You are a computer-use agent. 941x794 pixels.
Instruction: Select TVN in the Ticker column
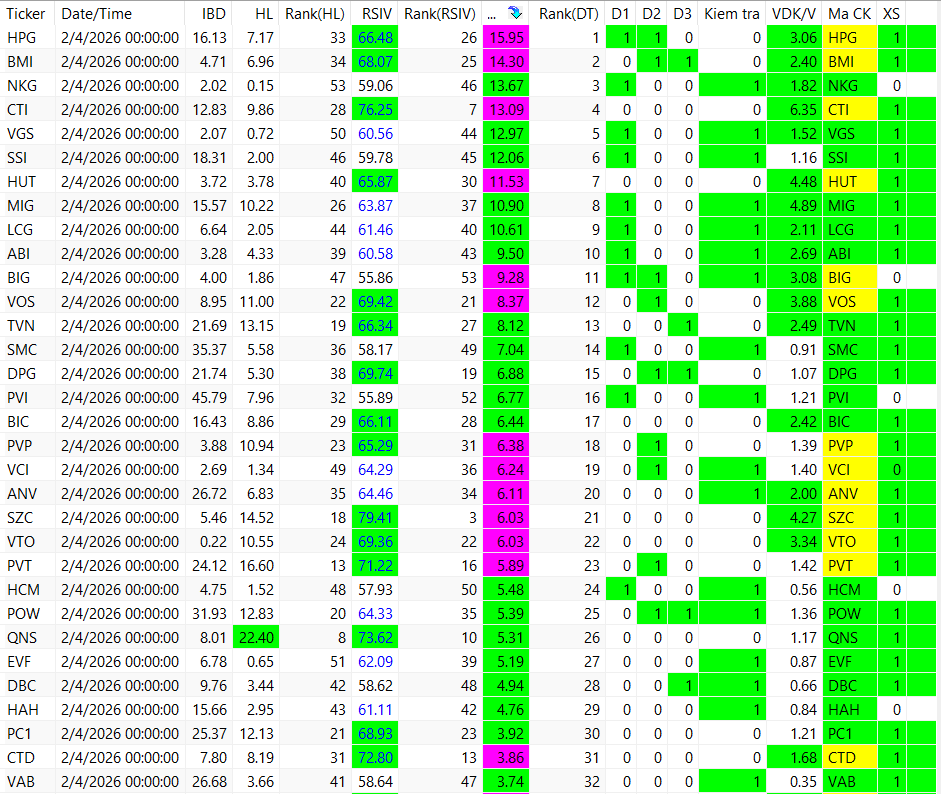(x=21, y=326)
